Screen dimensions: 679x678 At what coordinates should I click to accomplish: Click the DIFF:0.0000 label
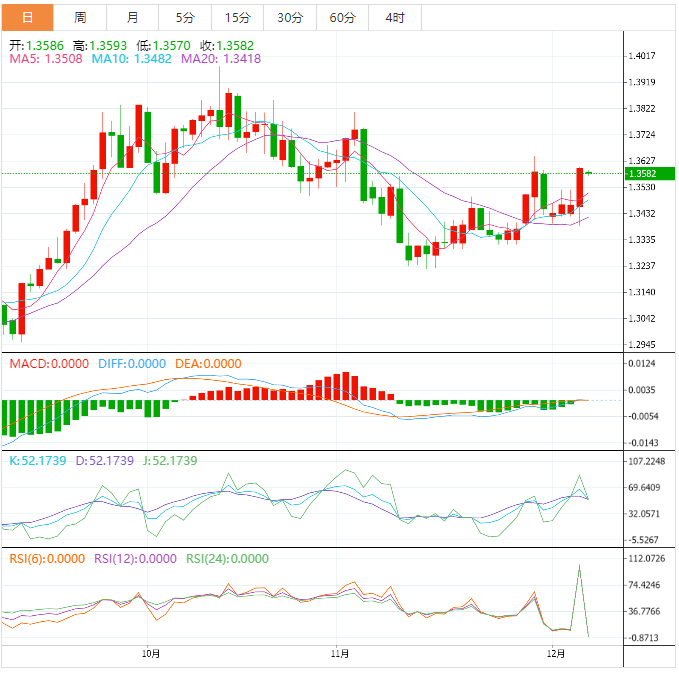tap(132, 364)
